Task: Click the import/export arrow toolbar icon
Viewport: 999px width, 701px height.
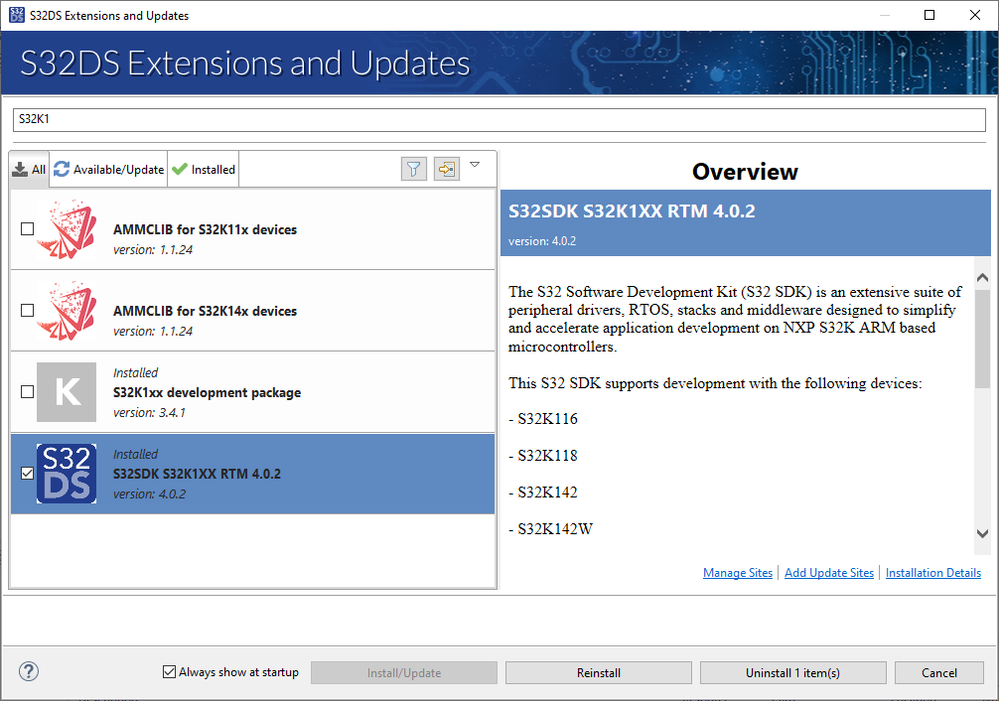Action: pyautogui.click(x=447, y=169)
